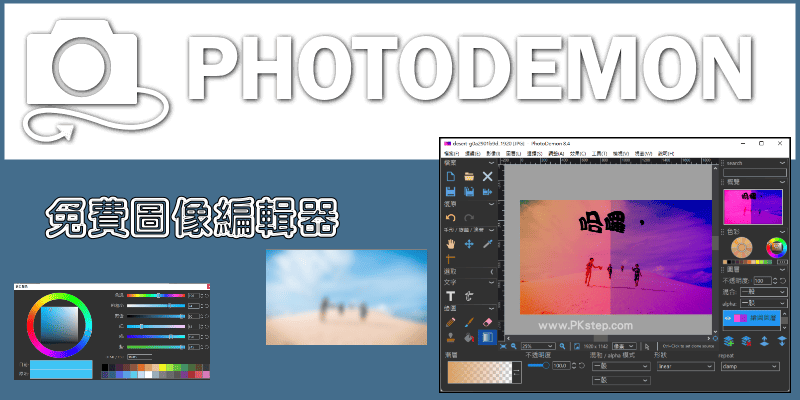Open the repeat clamp dropdown
The width and height of the screenshot is (800, 400).
(x=750, y=366)
